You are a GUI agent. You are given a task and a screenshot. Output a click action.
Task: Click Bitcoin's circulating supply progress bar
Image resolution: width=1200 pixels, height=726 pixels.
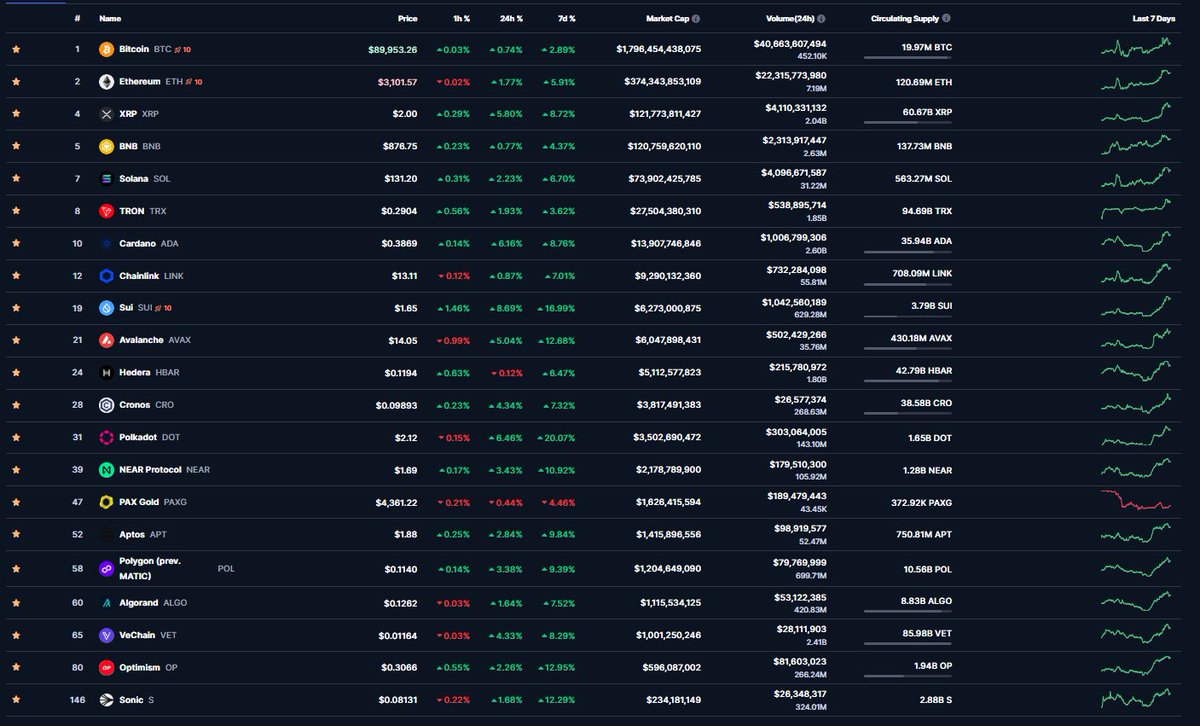click(x=908, y=58)
